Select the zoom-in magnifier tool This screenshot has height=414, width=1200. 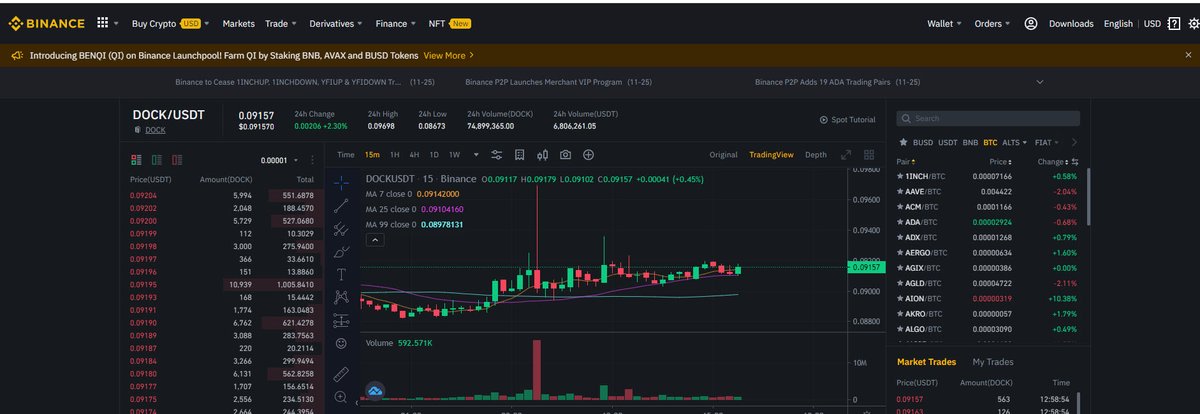click(x=341, y=397)
